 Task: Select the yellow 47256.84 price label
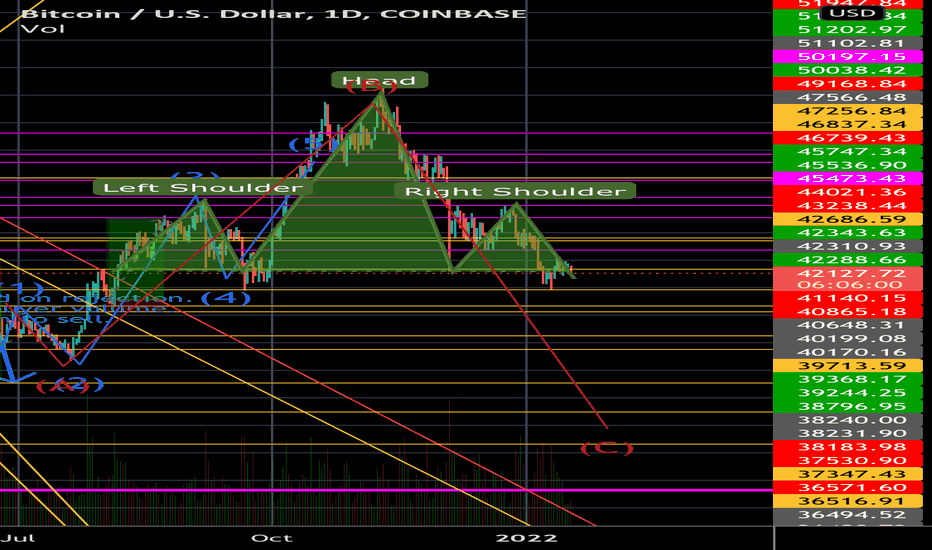click(x=848, y=111)
